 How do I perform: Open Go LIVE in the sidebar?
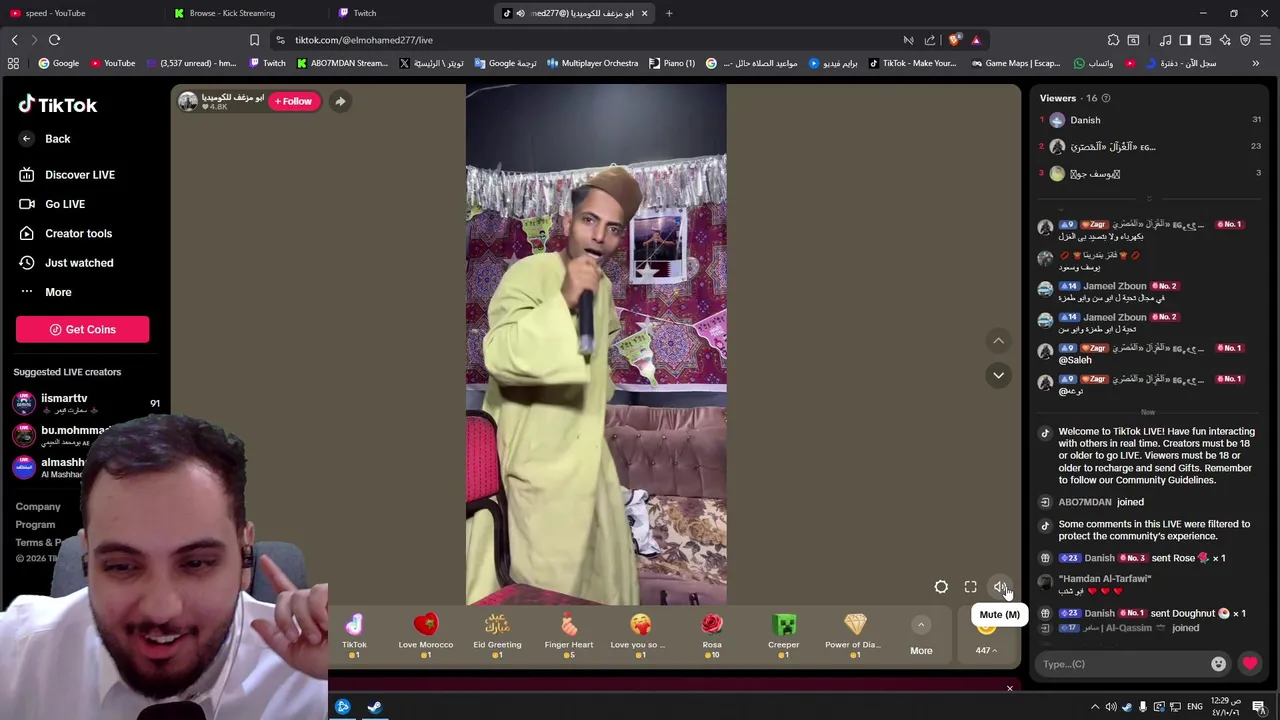(53, 204)
